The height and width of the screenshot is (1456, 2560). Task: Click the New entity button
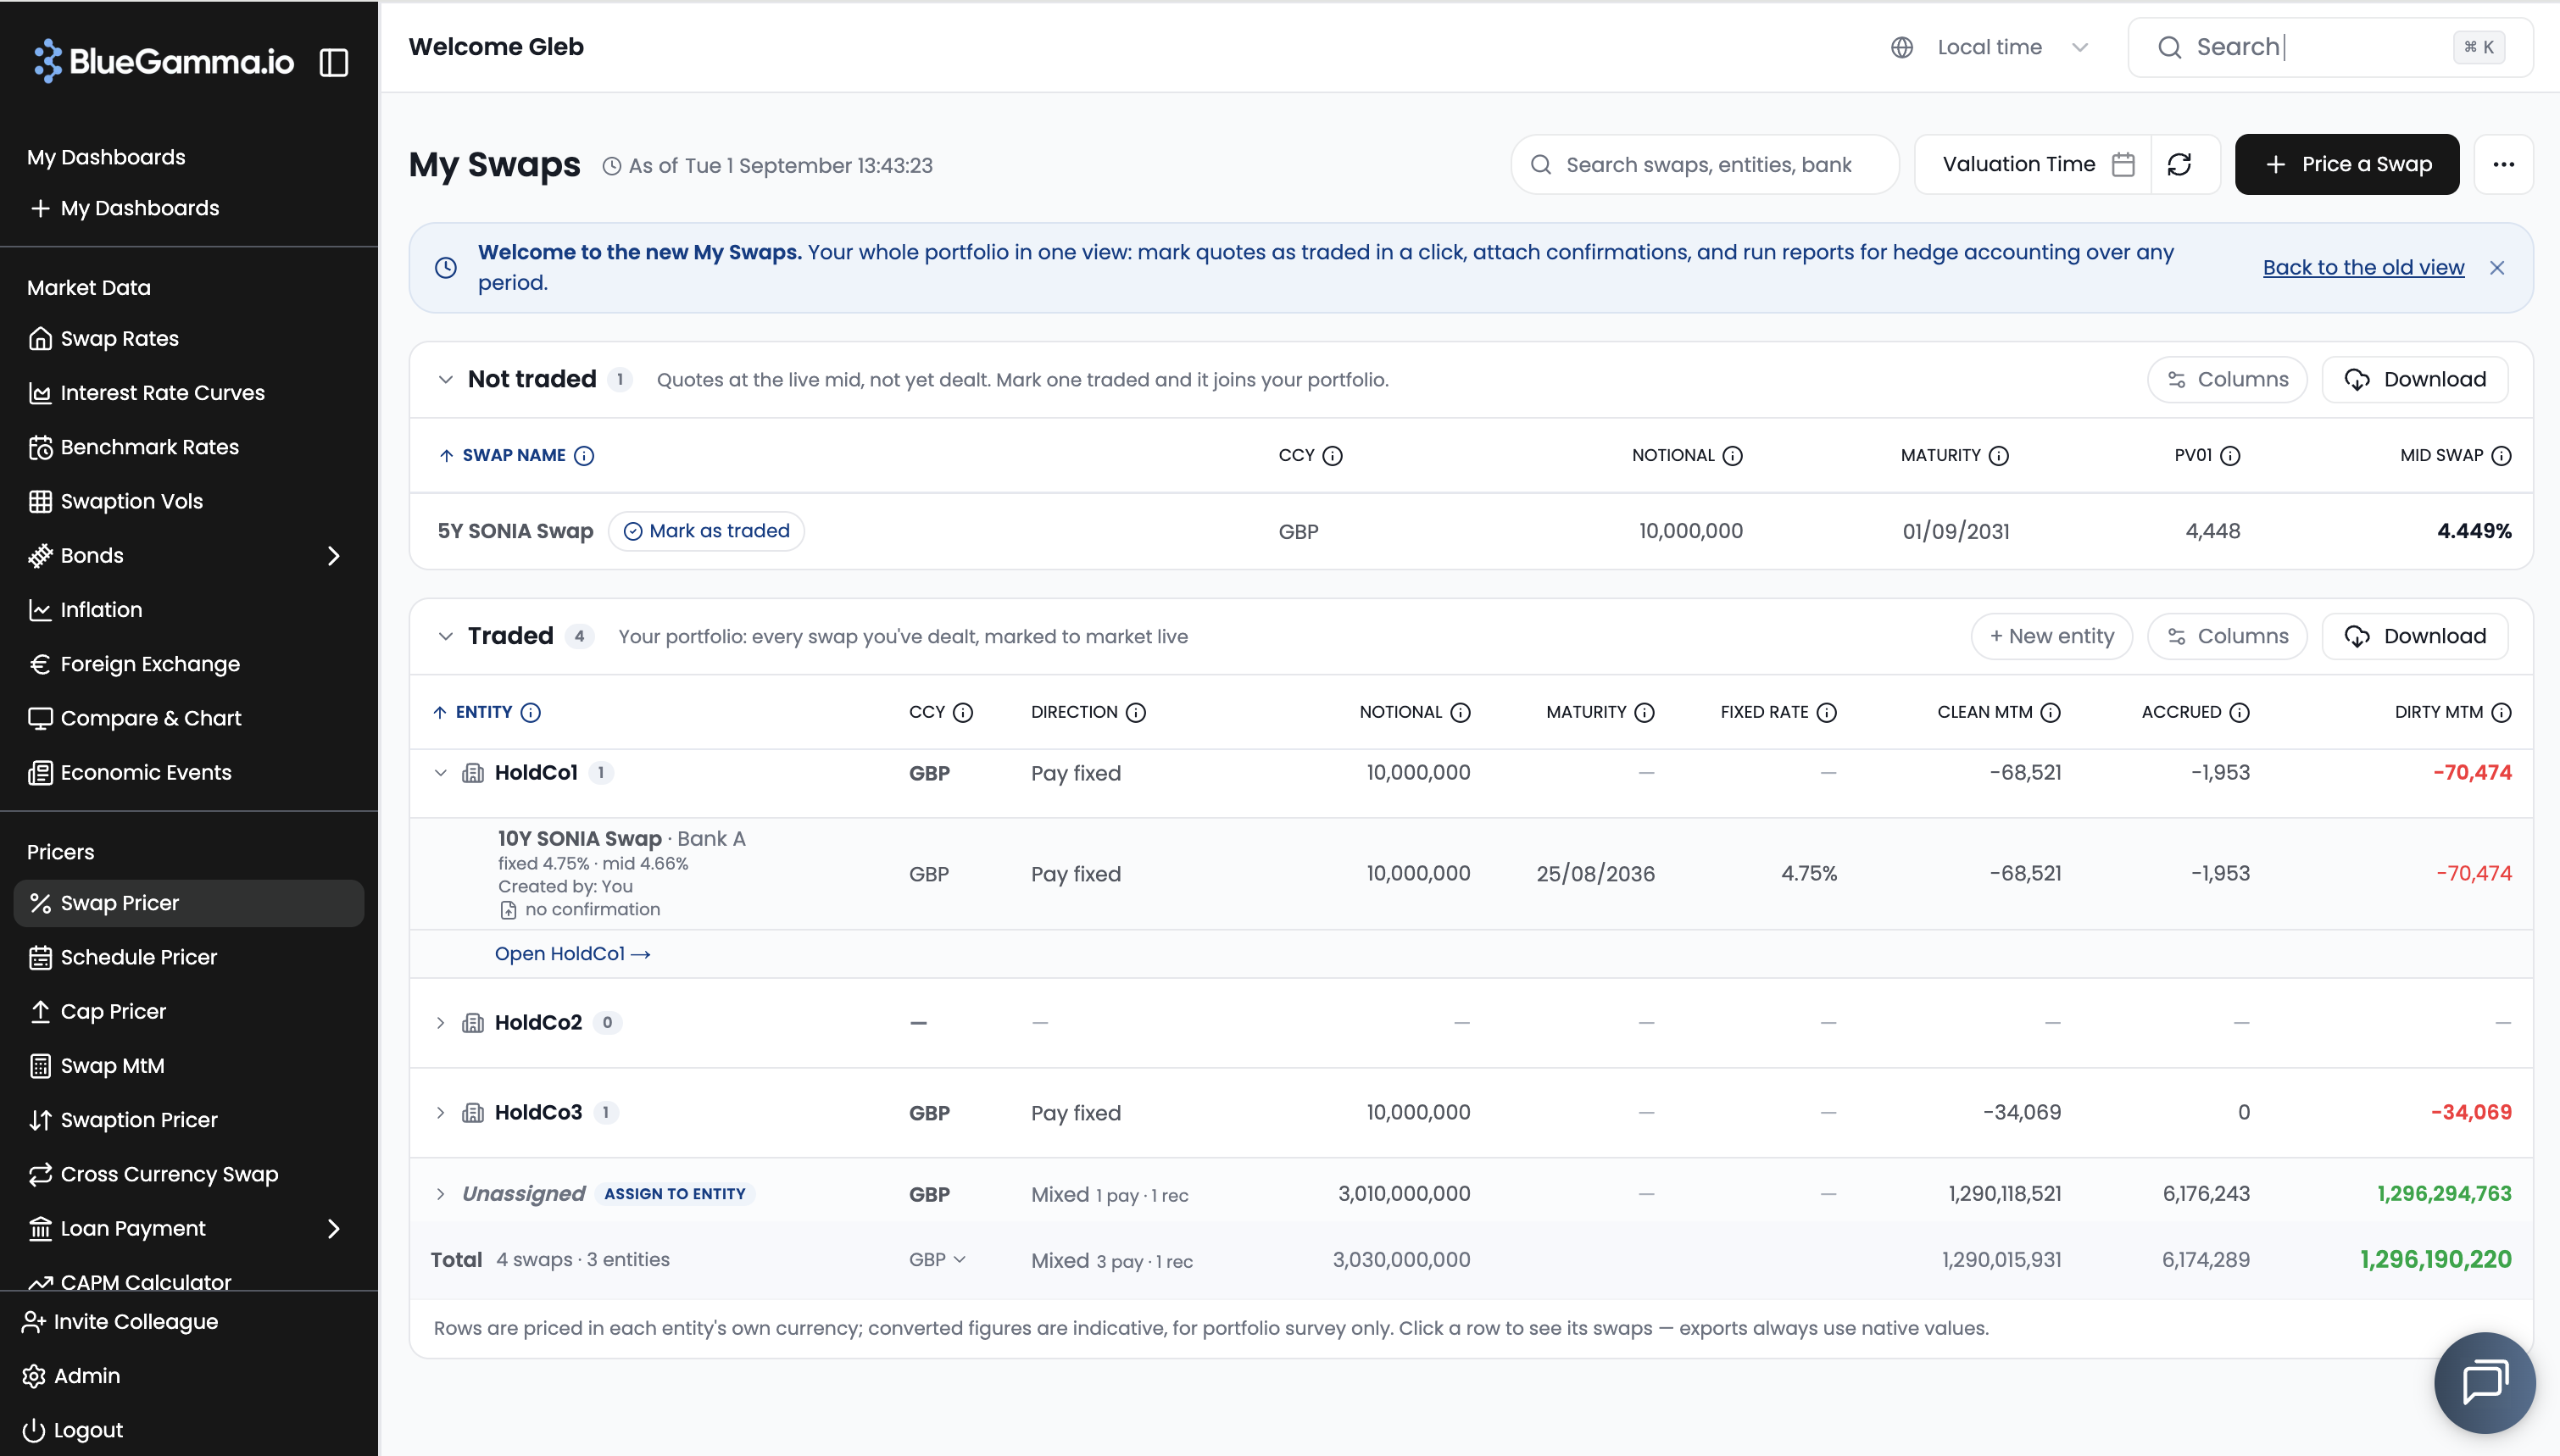click(x=2051, y=636)
